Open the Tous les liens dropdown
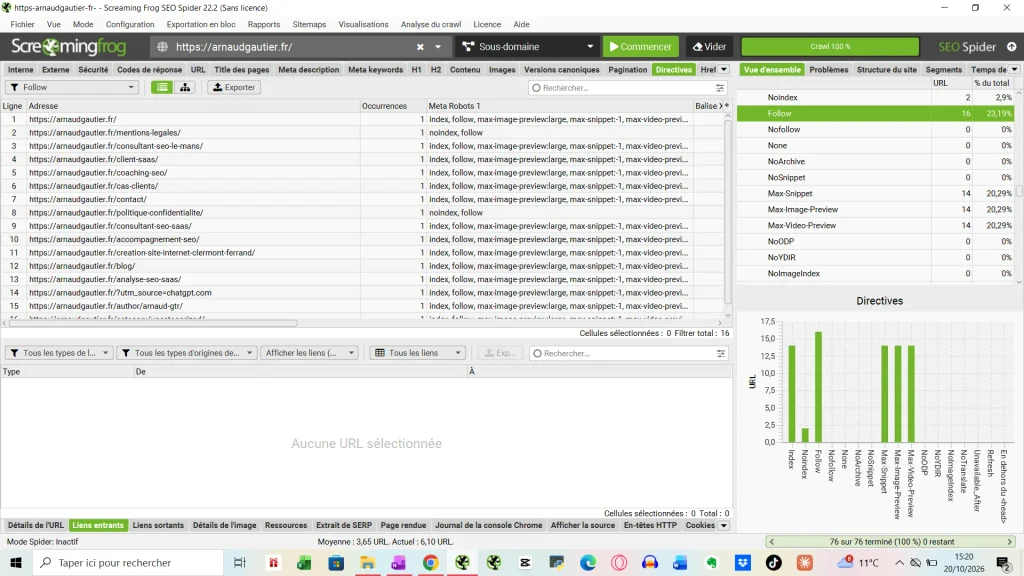This screenshot has width=1024, height=576. 417,353
